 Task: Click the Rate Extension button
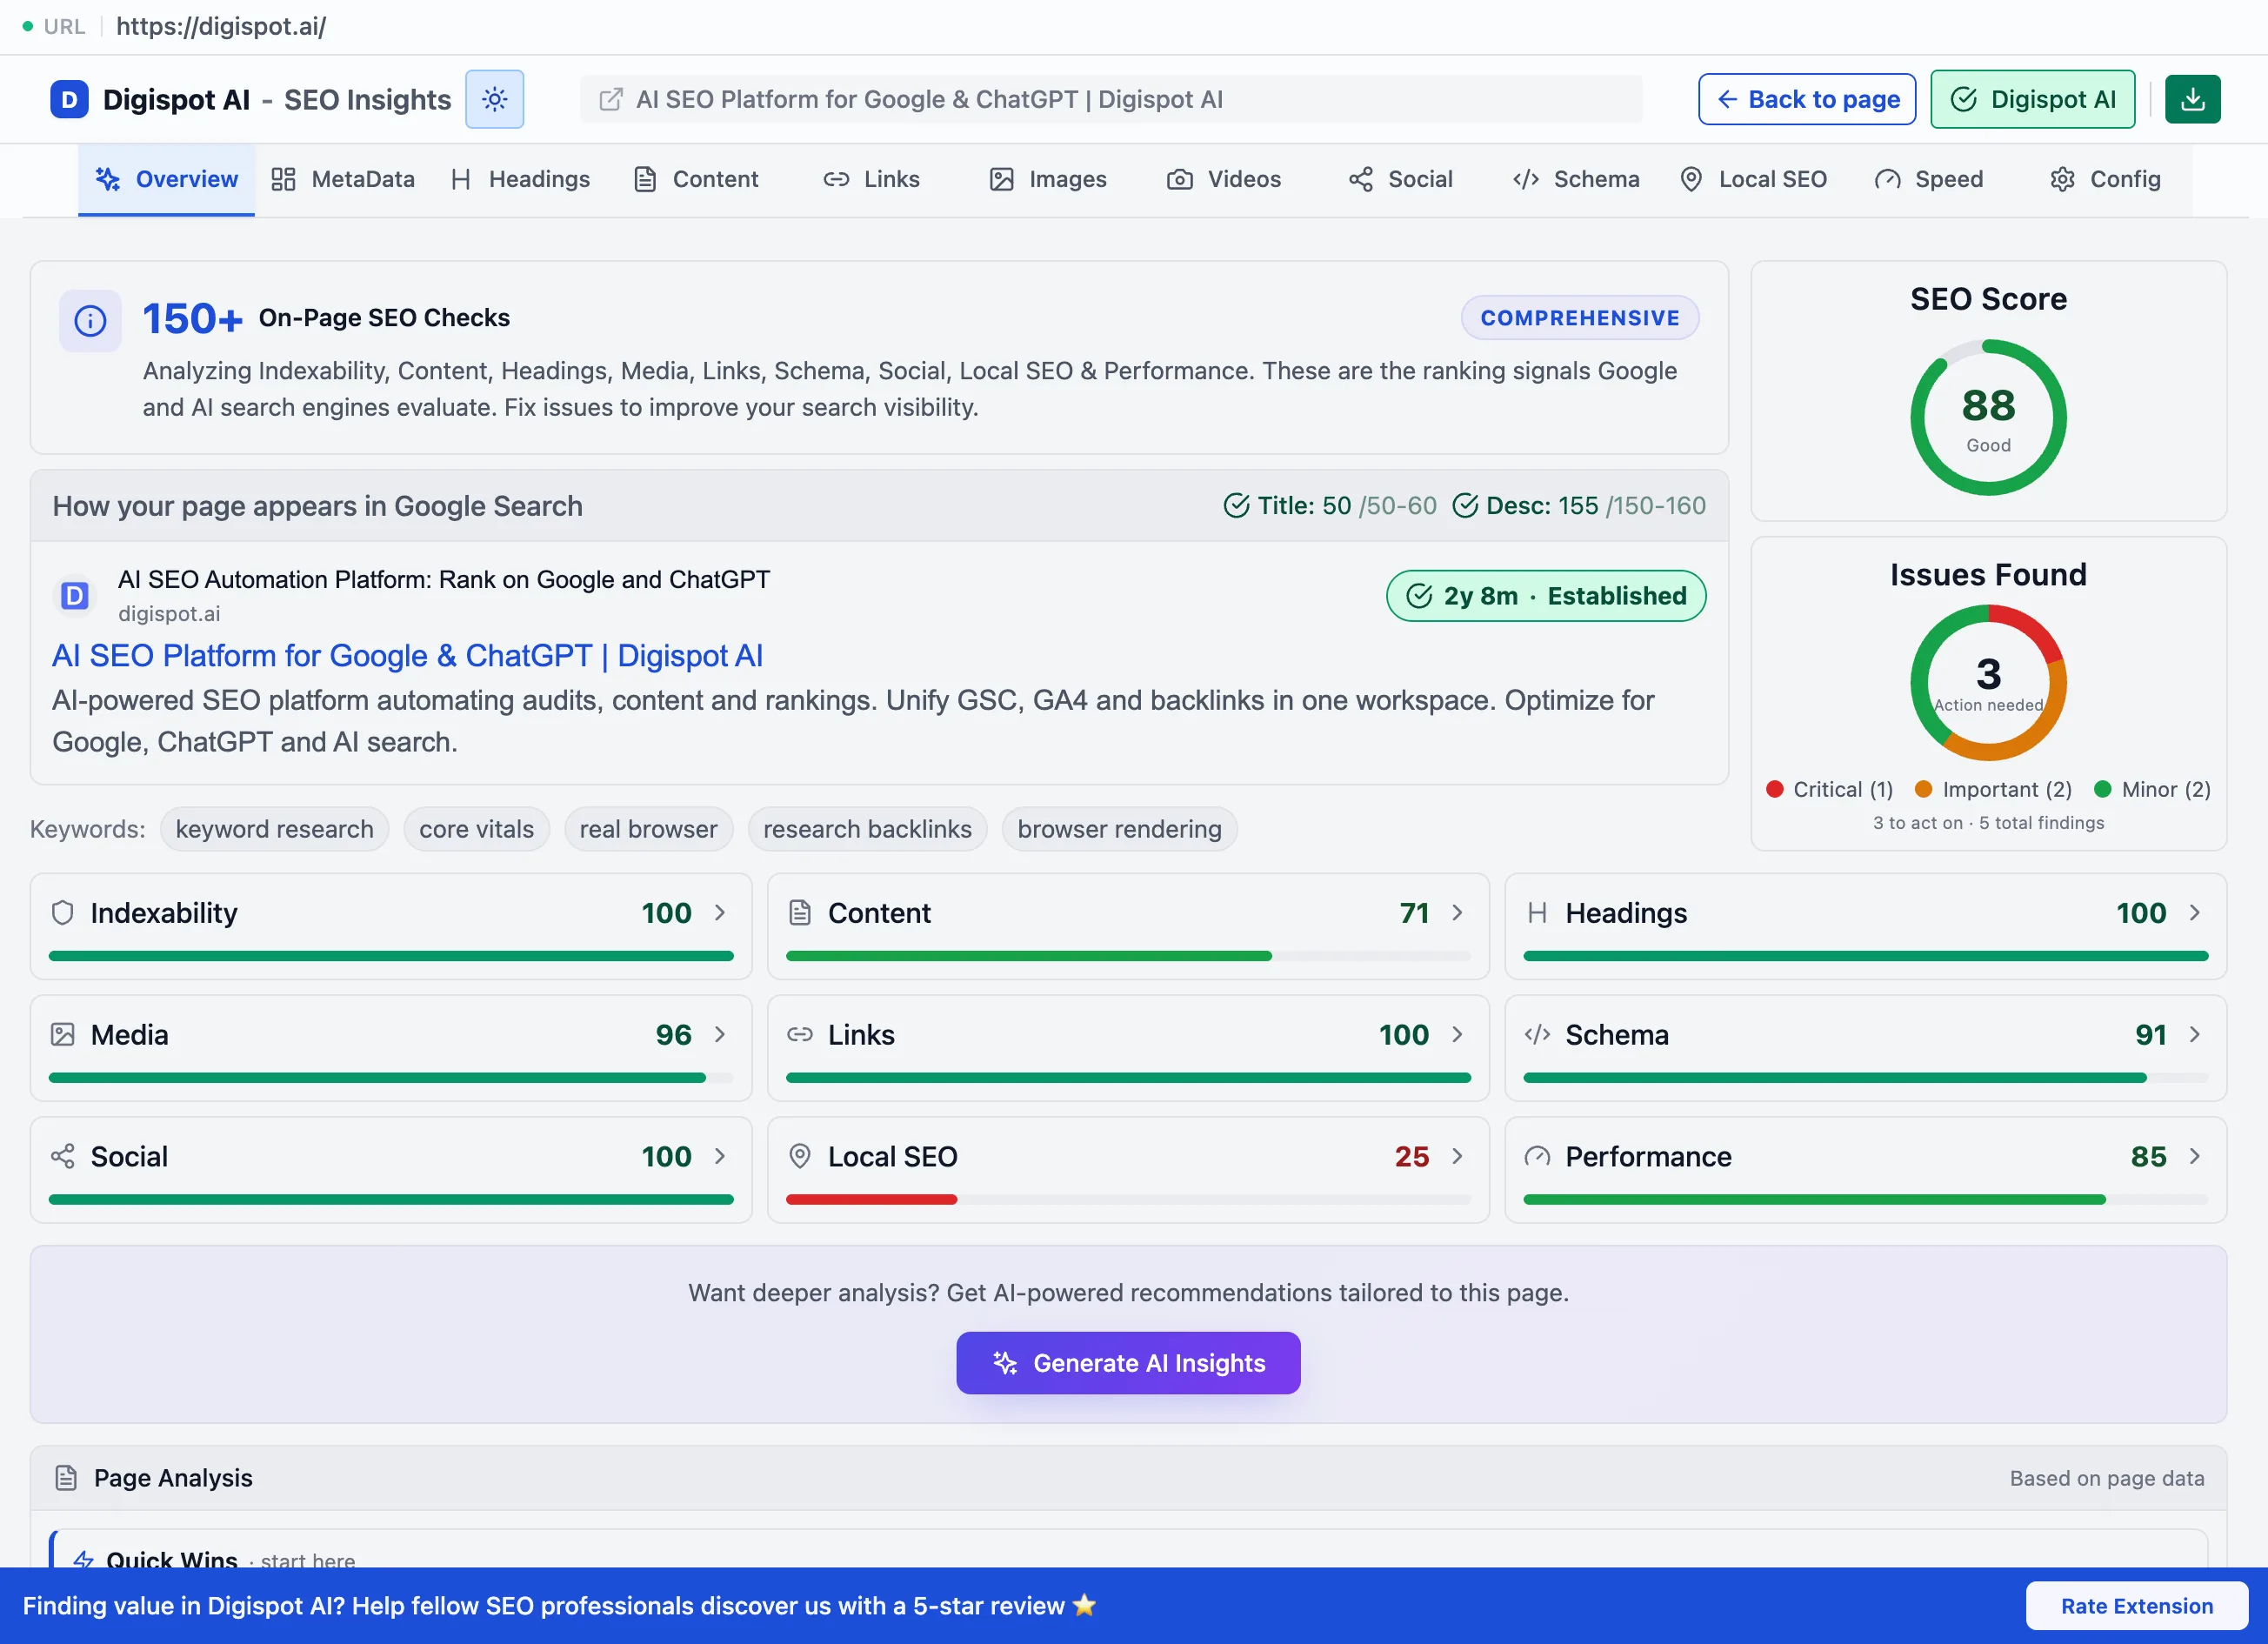(2137, 1605)
